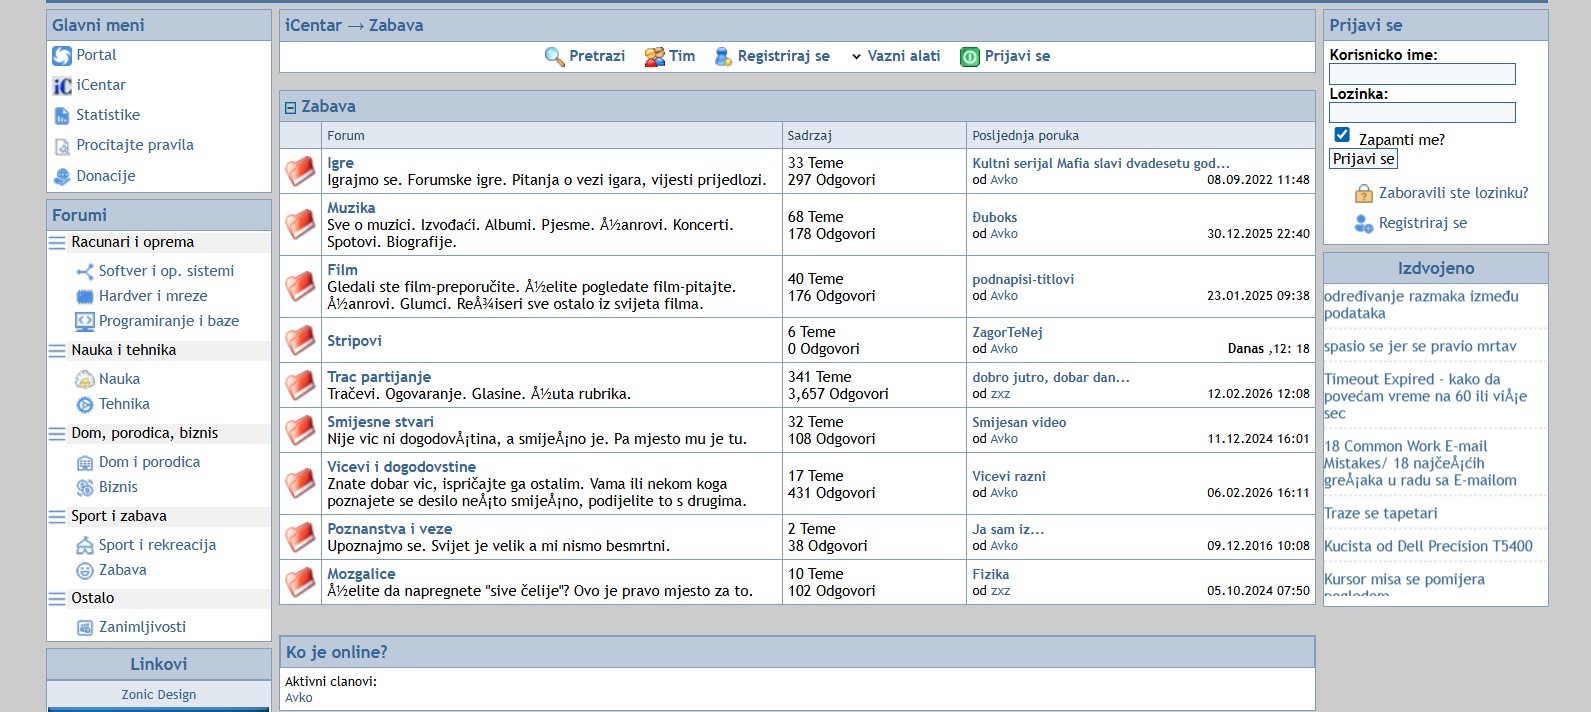
Task: Open the Vazni alati dropdown
Action: point(895,57)
